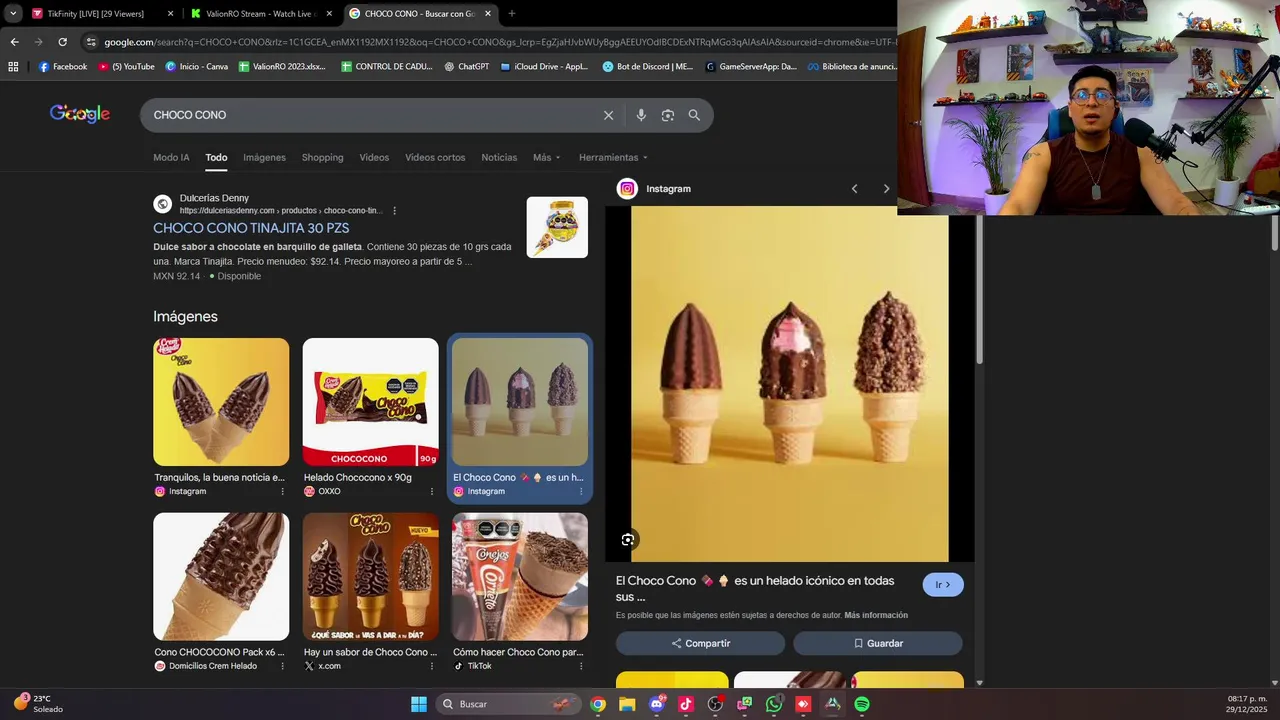Open the Helado Chococono x 90g image
Image resolution: width=1280 pixels, height=720 pixels.
pos(370,402)
